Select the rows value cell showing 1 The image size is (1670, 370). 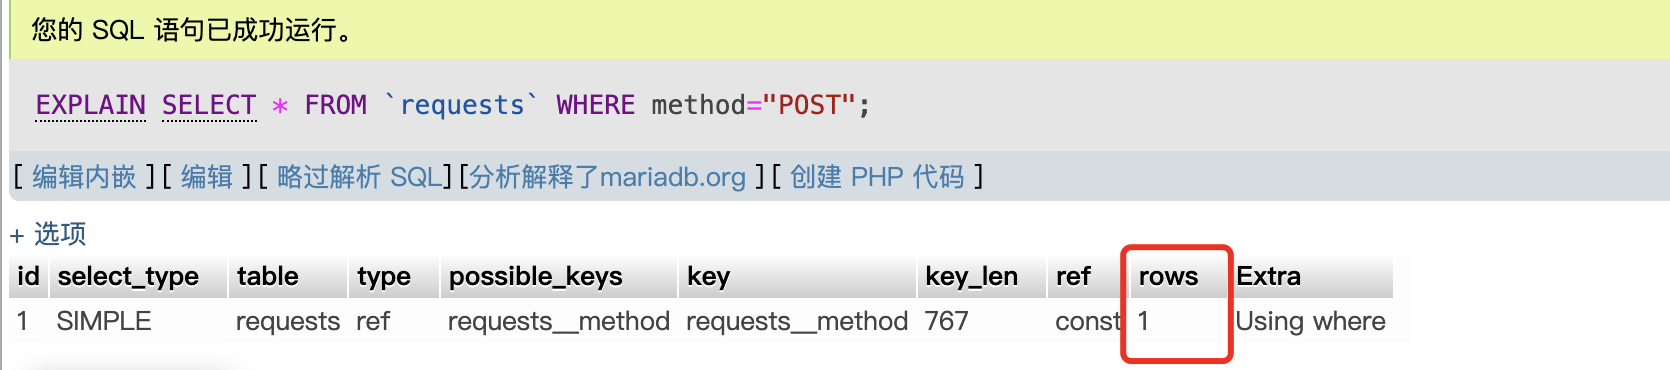click(1143, 321)
